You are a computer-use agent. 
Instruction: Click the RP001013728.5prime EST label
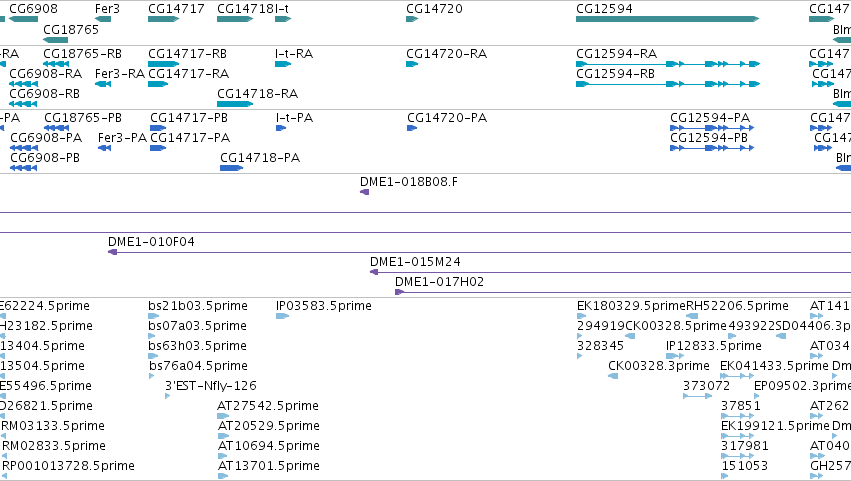pyautogui.click(x=68, y=466)
